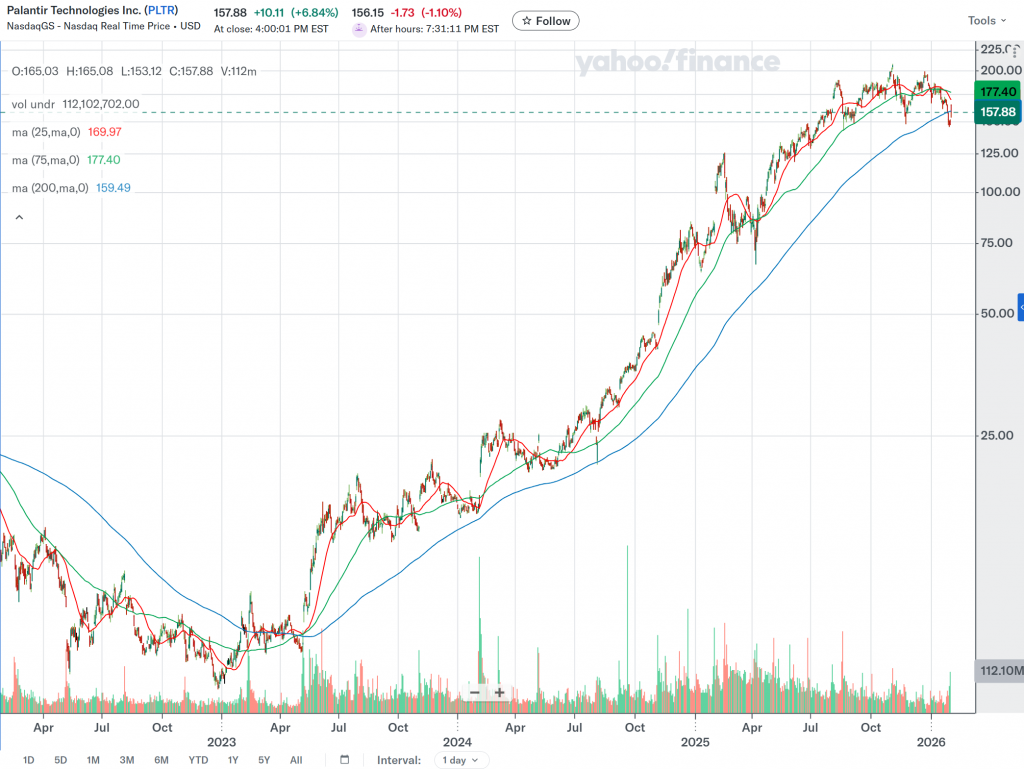Open the calendar date range picker
1024x769 pixels.
pyautogui.click(x=345, y=760)
